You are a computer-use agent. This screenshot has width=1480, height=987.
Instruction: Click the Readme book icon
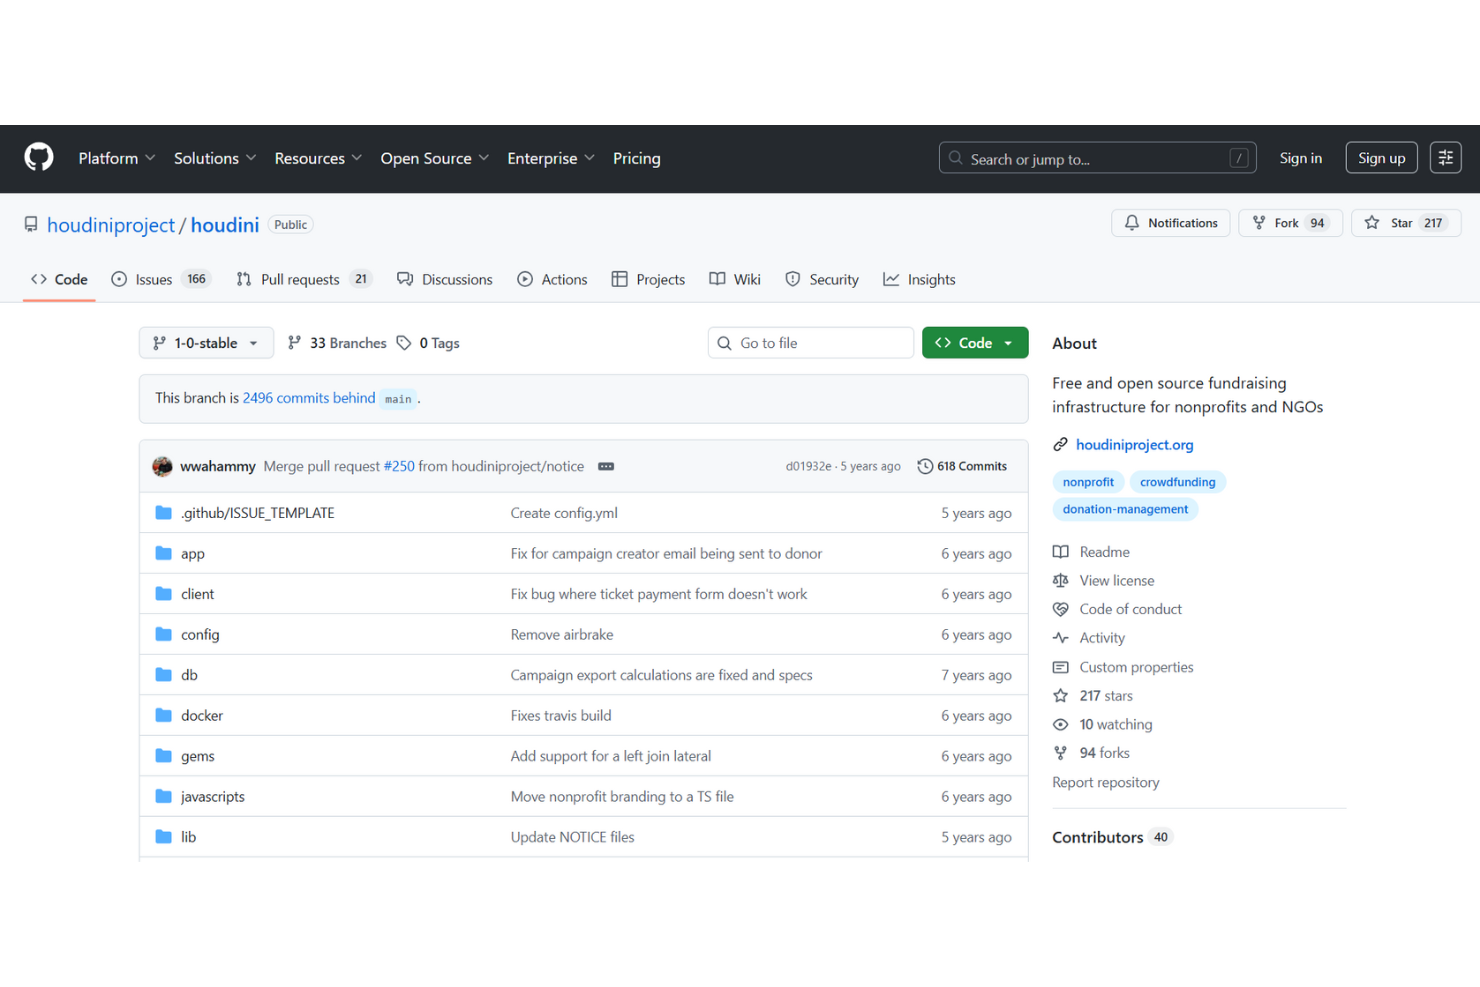(1060, 552)
